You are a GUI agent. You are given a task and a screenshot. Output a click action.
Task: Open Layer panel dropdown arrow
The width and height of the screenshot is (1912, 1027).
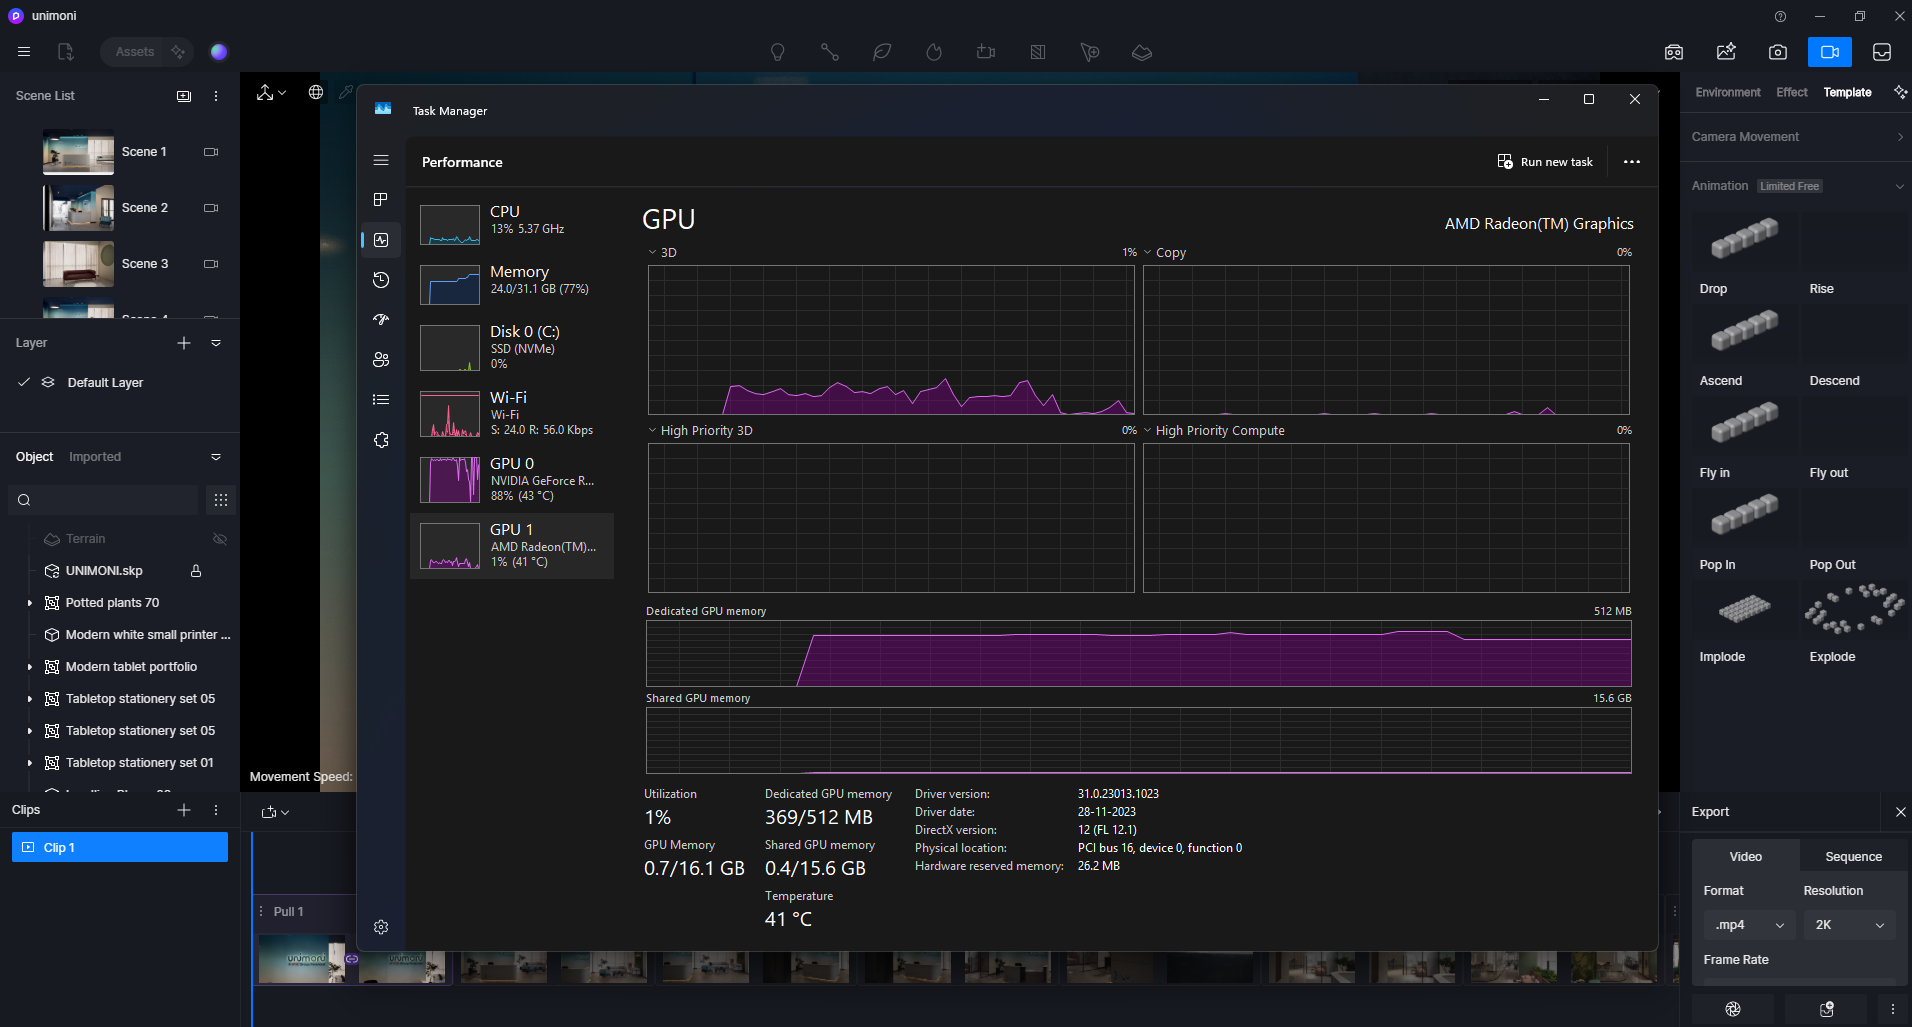coord(216,343)
